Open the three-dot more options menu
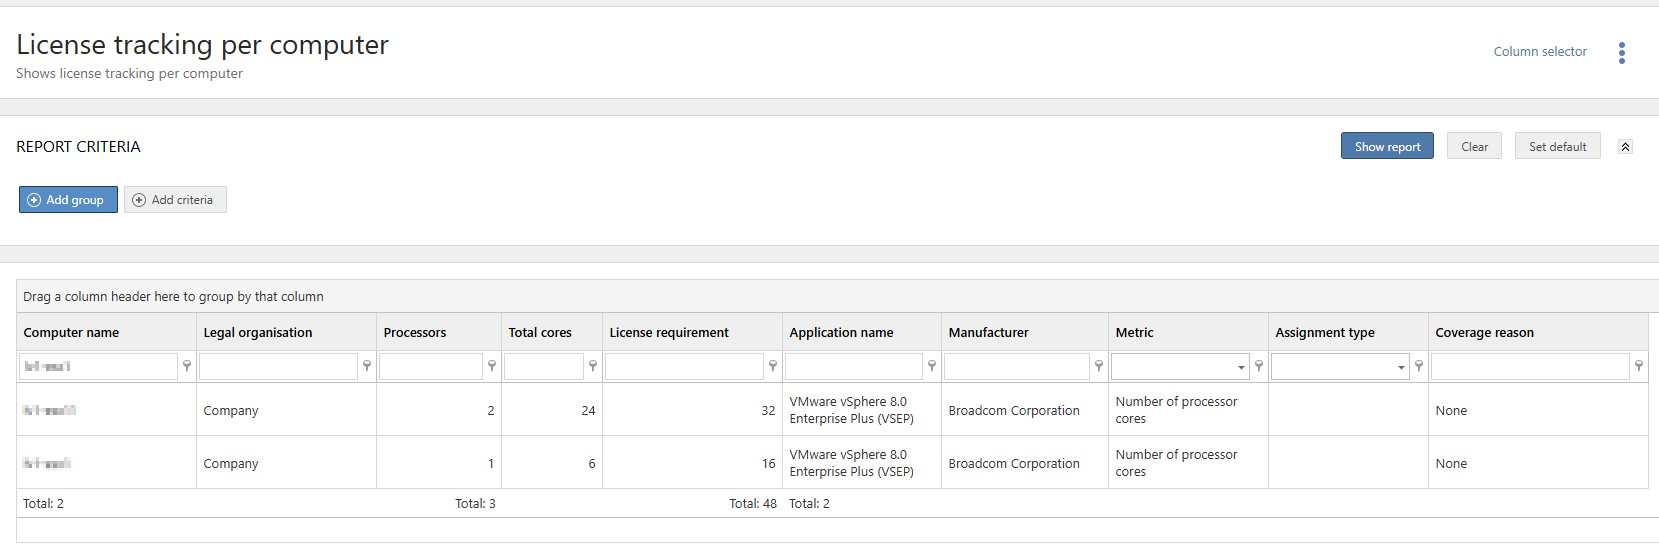This screenshot has height=548, width=1659. tap(1622, 53)
